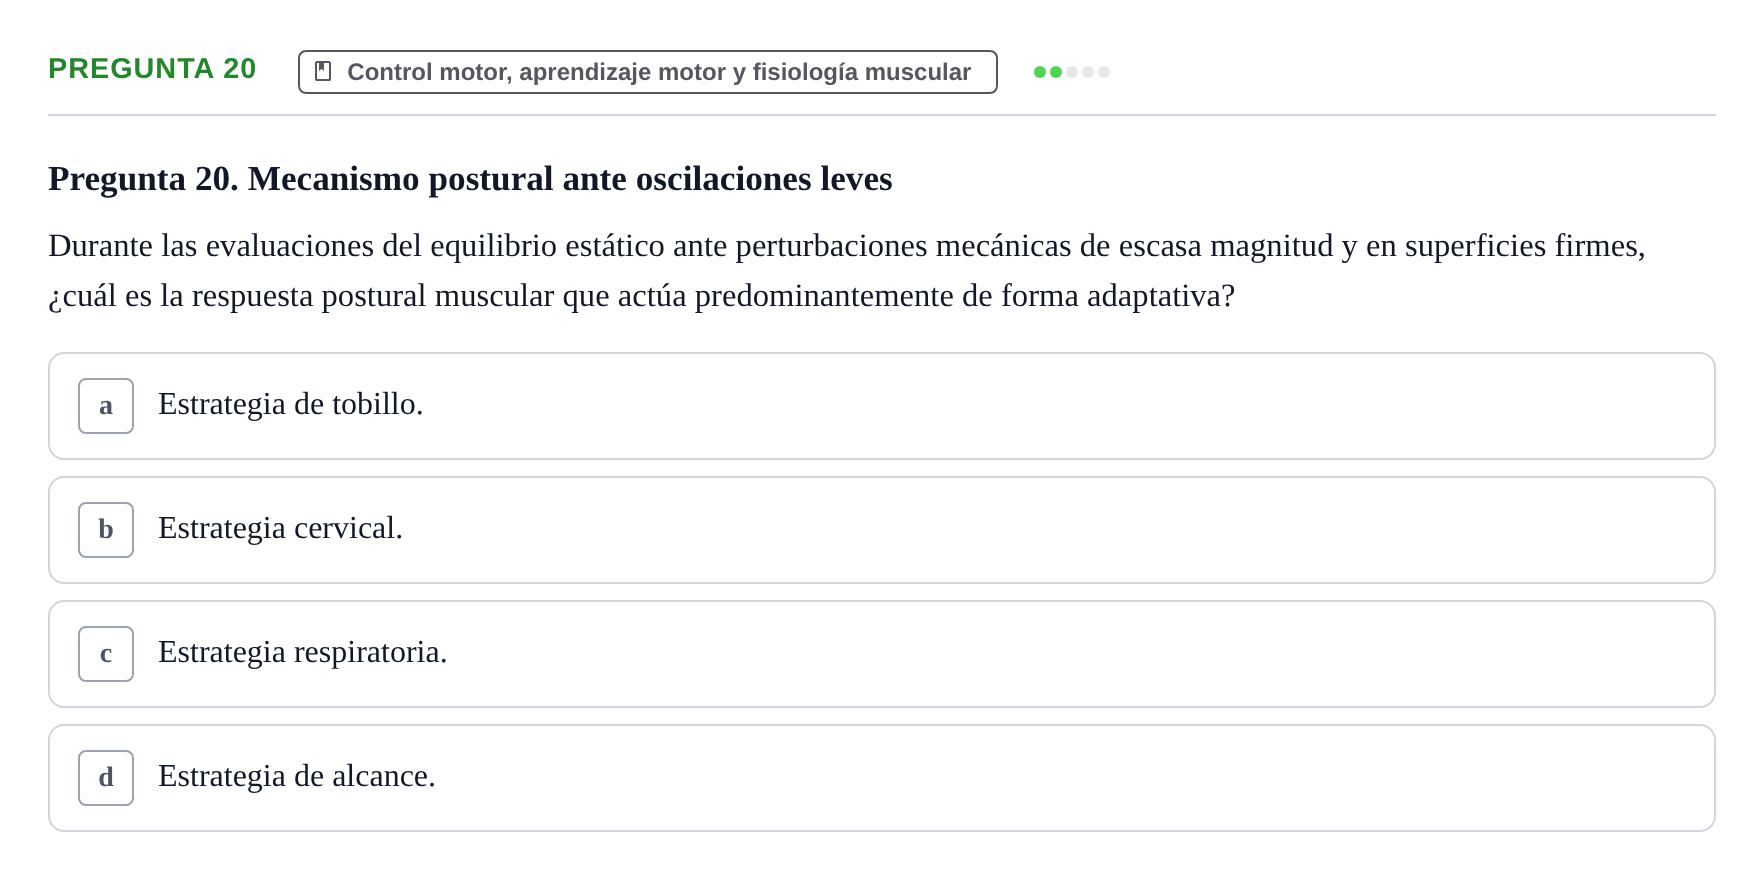Choose answer 'Estrategia cervical.'
The width and height of the screenshot is (1764, 882).
[x=882, y=530]
